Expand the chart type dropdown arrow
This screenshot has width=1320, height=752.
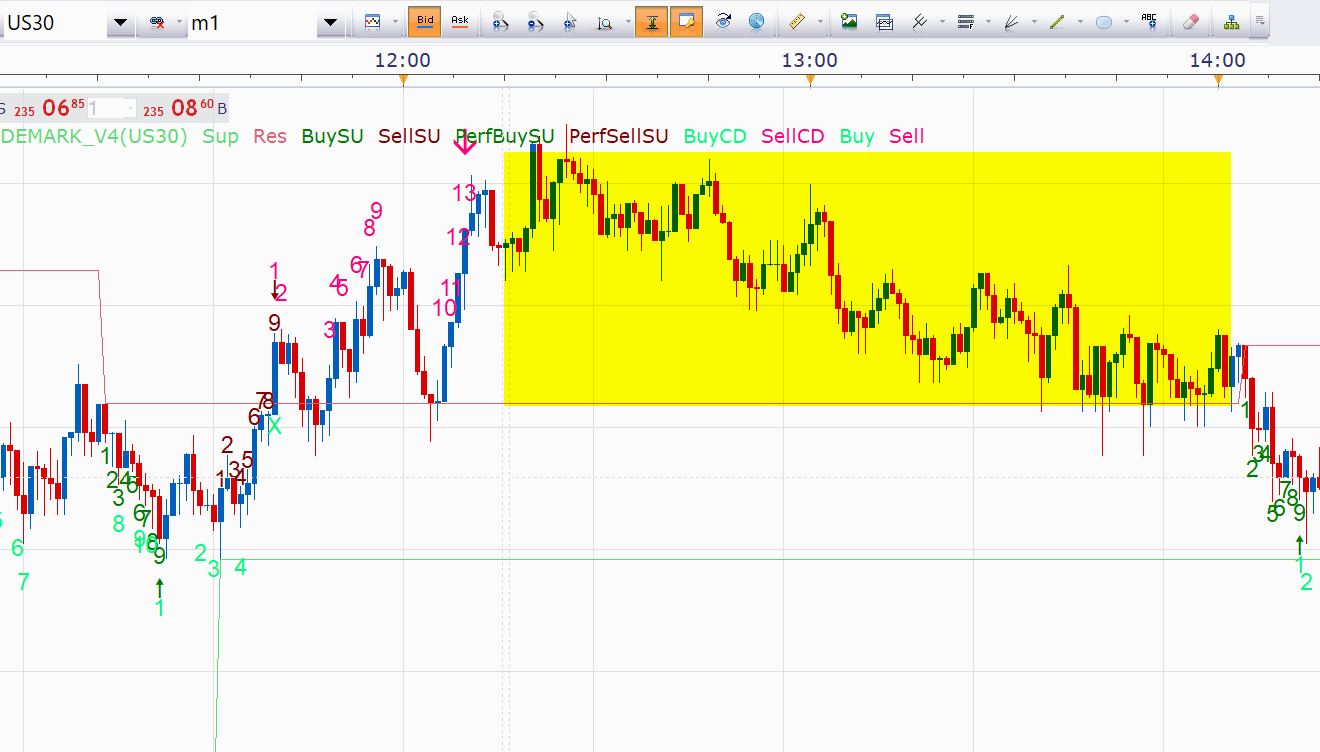click(x=396, y=22)
